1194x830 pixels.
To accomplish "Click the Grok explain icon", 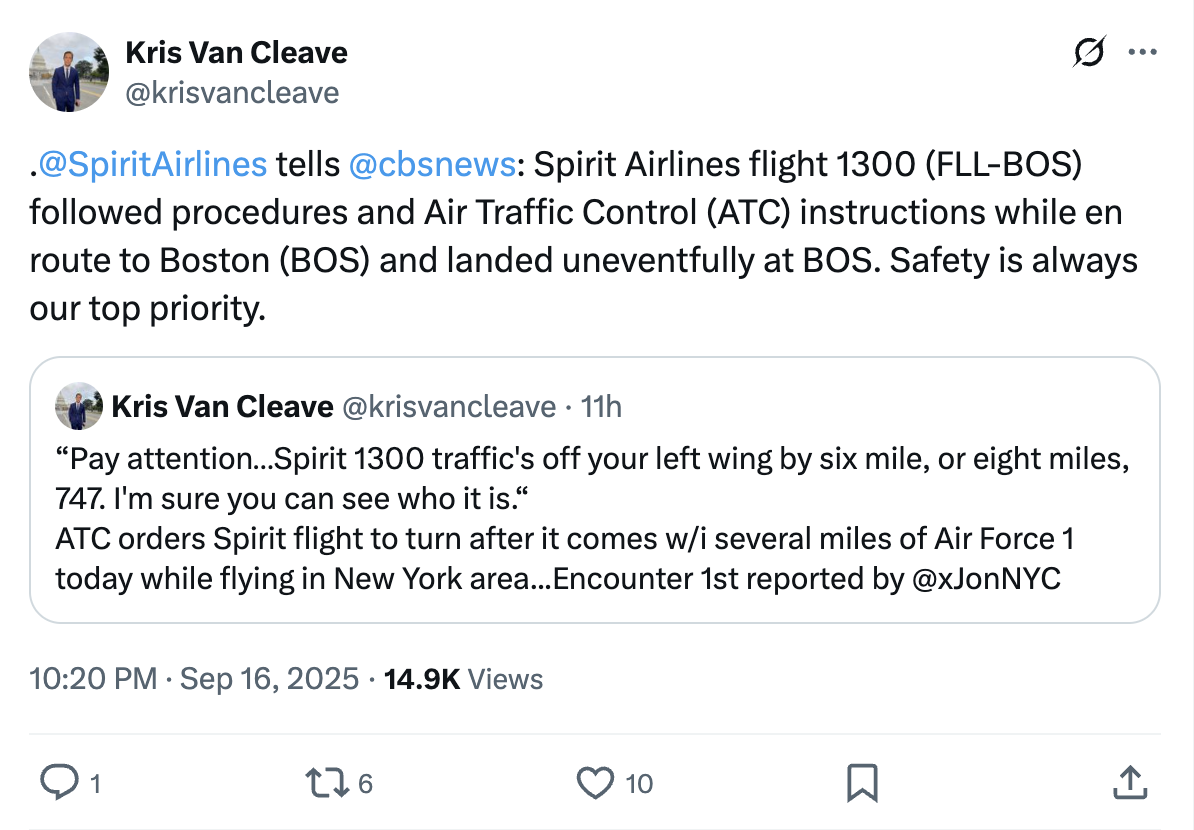I will 1089,52.
